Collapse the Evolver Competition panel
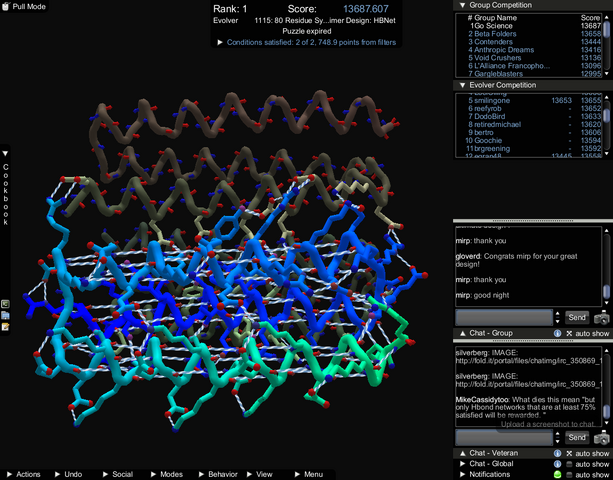The width and height of the screenshot is (613, 480). click(462, 85)
